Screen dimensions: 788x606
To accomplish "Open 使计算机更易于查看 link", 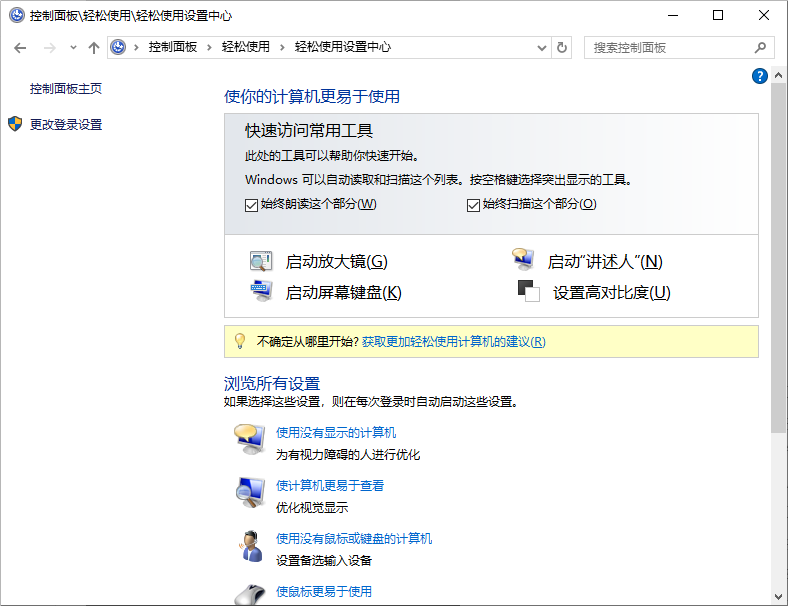I will (330, 485).
